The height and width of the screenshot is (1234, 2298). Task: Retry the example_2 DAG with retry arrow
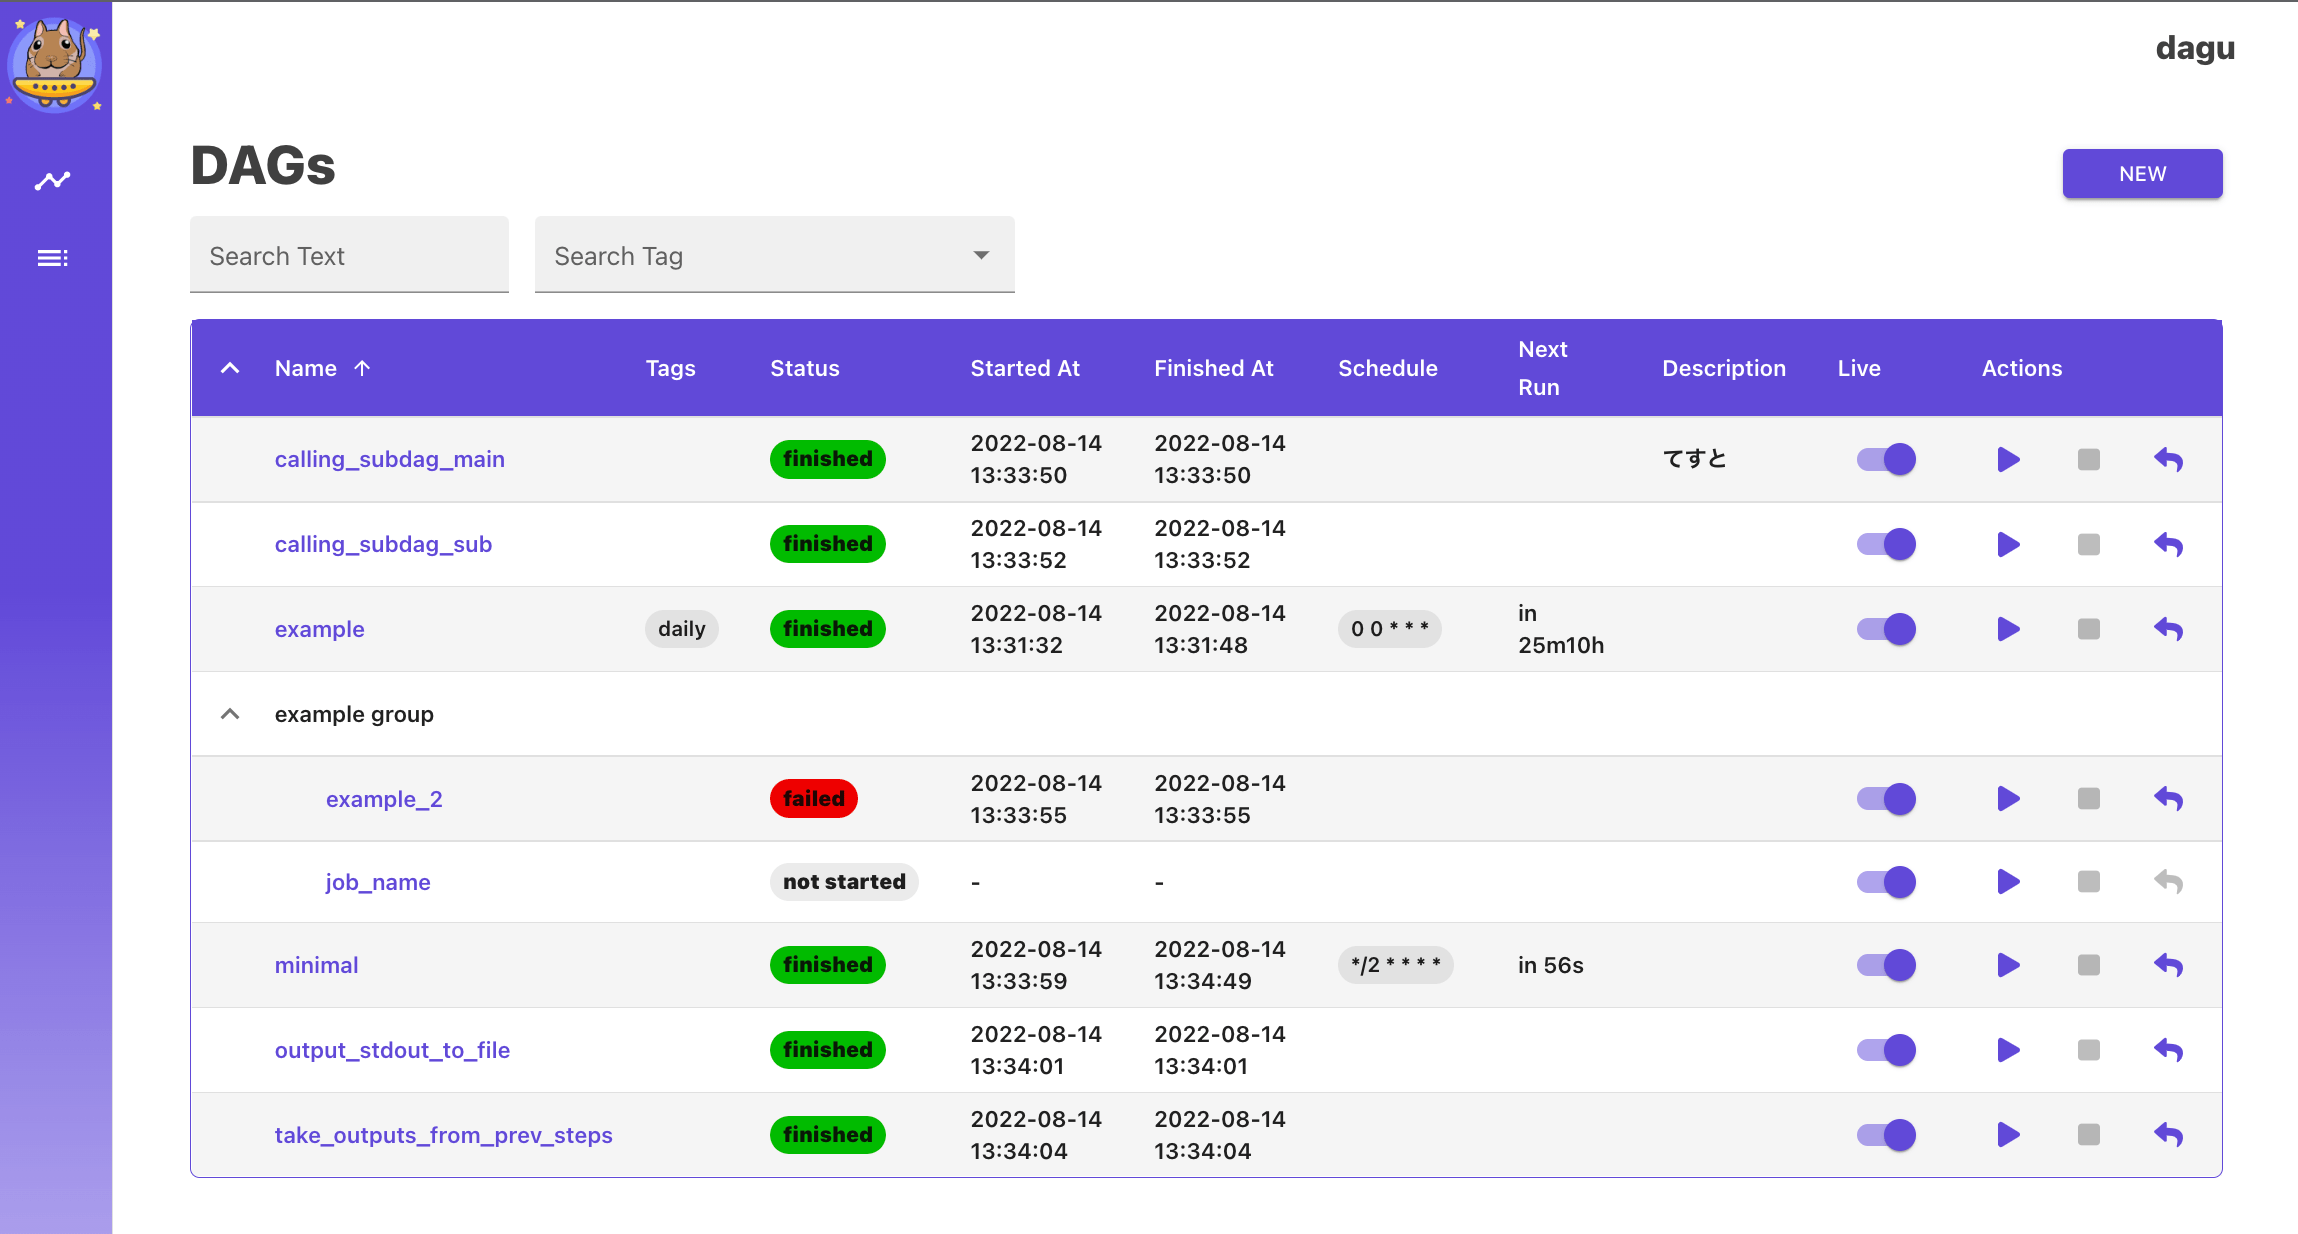pos(2168,799)
